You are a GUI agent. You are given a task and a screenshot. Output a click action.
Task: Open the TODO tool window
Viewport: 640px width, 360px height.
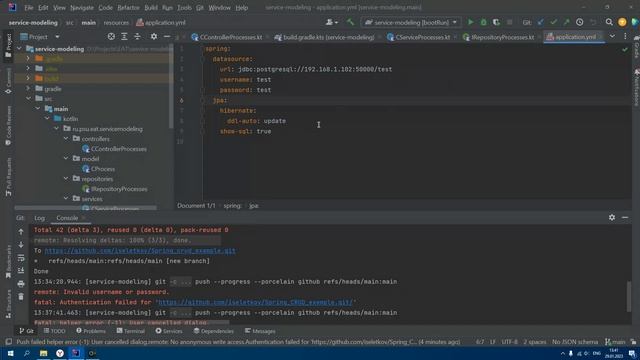(x=54, y=331)
